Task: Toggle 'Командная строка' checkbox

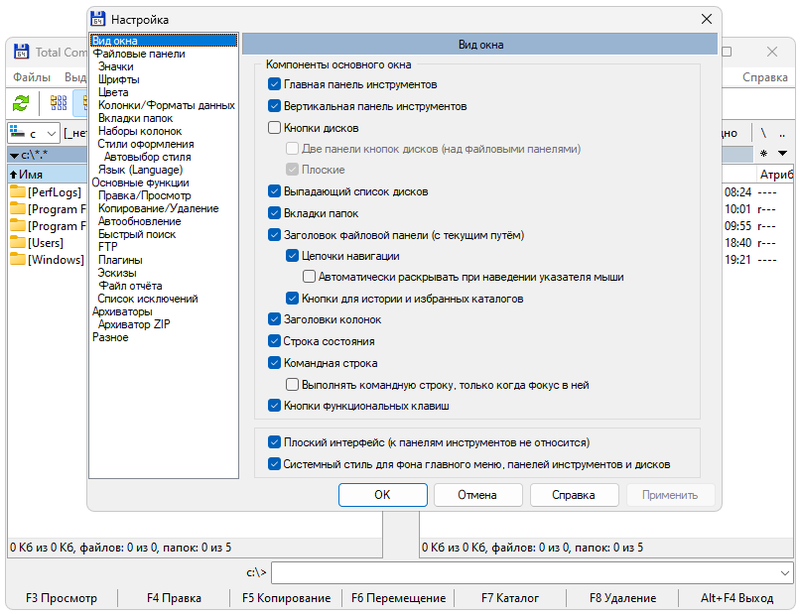Action: 274,363
